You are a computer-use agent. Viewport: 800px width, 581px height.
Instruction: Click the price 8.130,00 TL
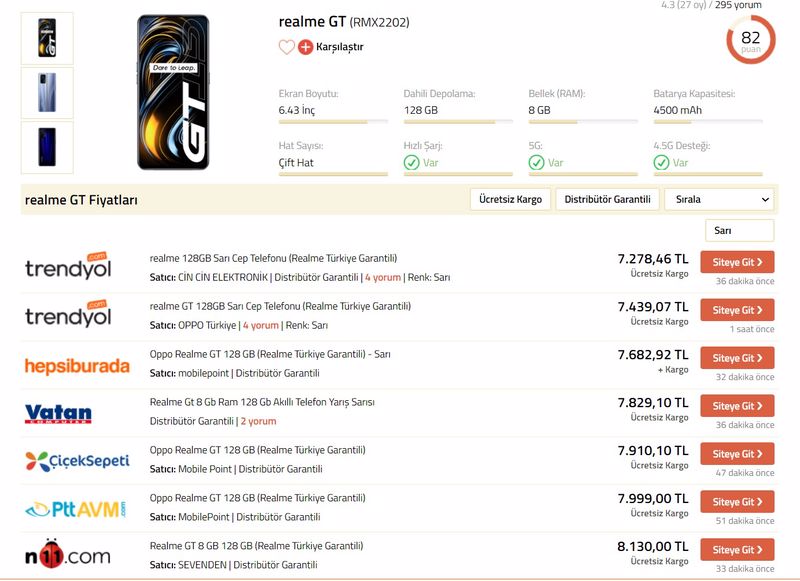click(653, 547)
